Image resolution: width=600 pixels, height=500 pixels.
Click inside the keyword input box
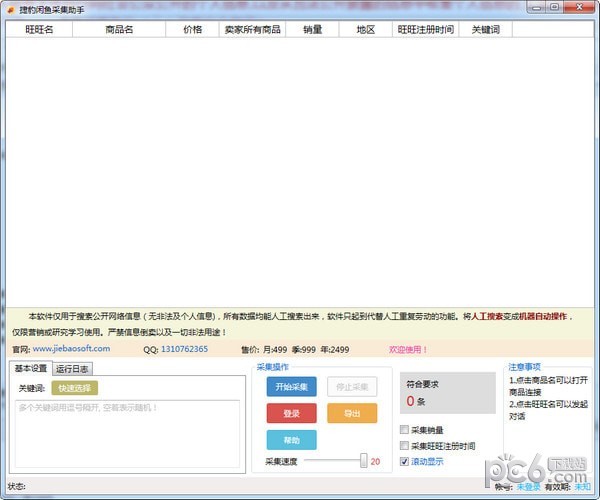click(127, 434)
